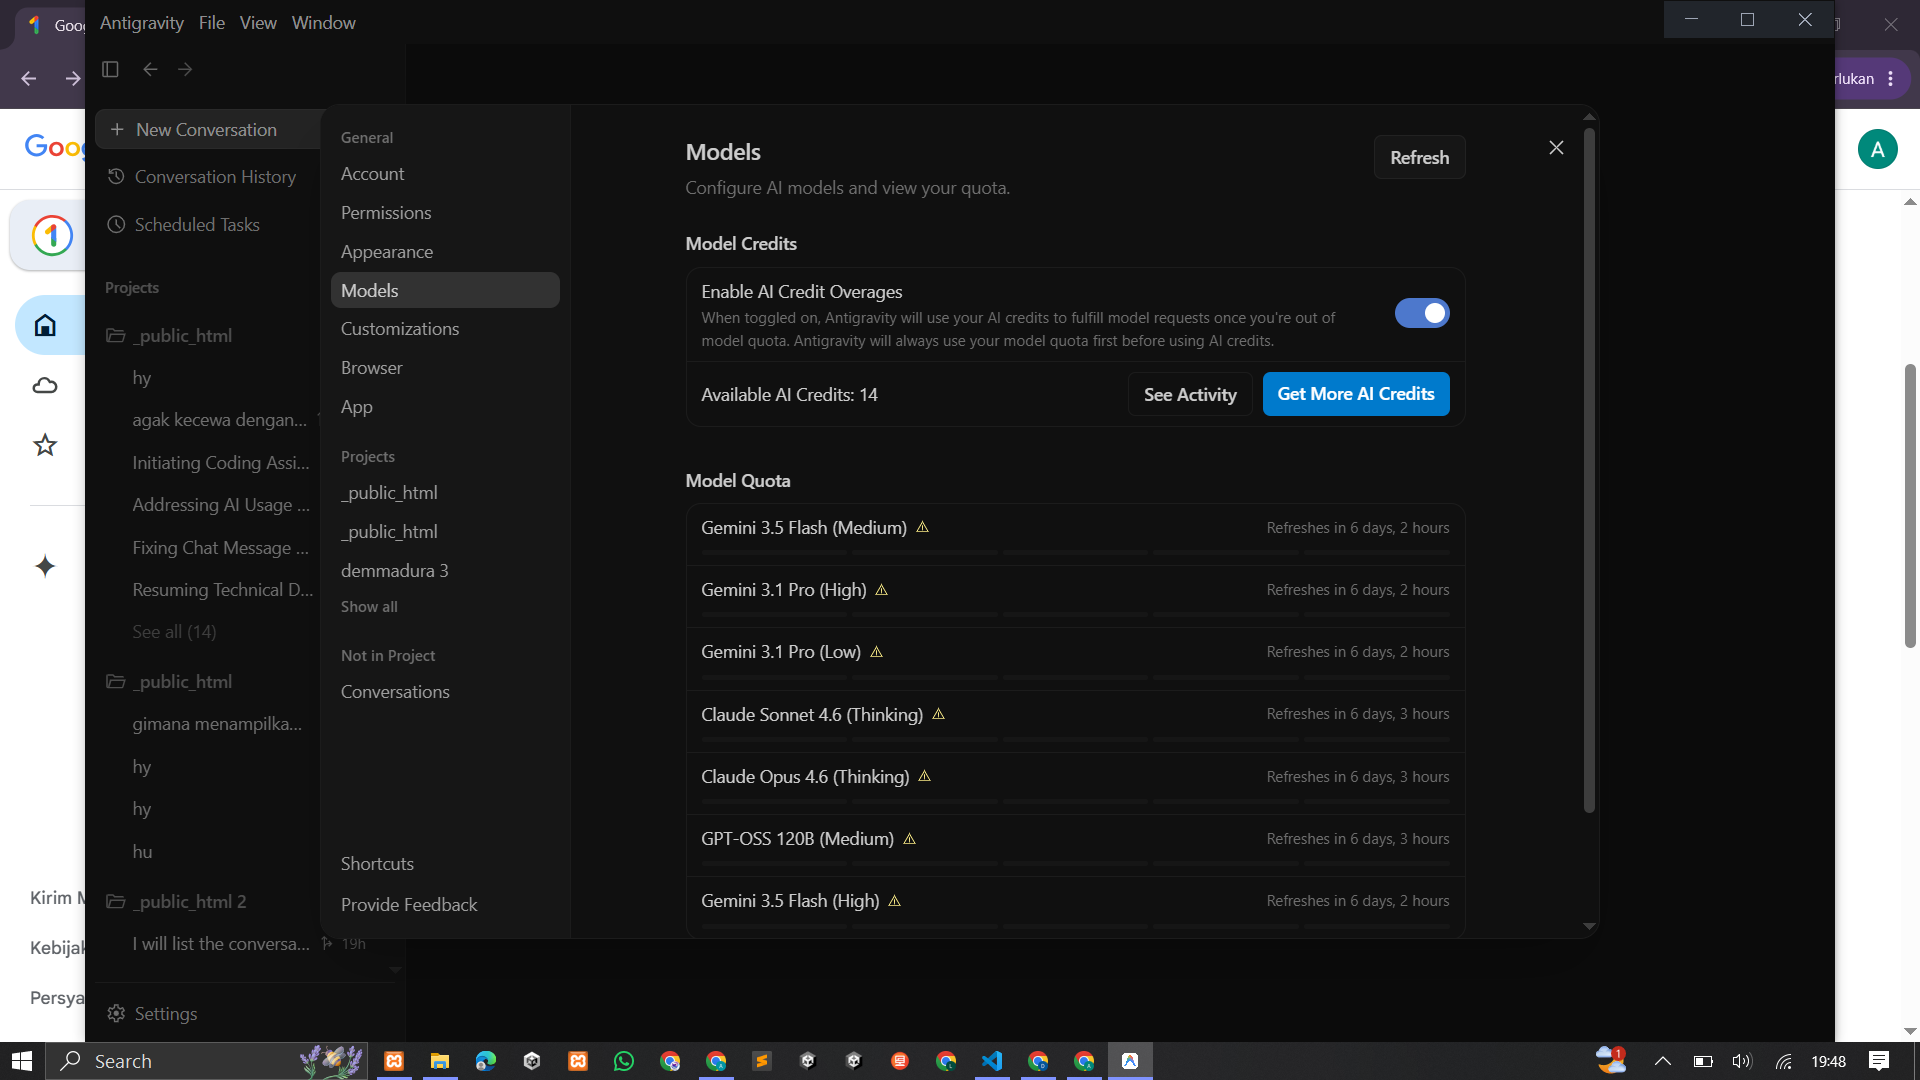Switch to Appearance settings

point(445,252)
